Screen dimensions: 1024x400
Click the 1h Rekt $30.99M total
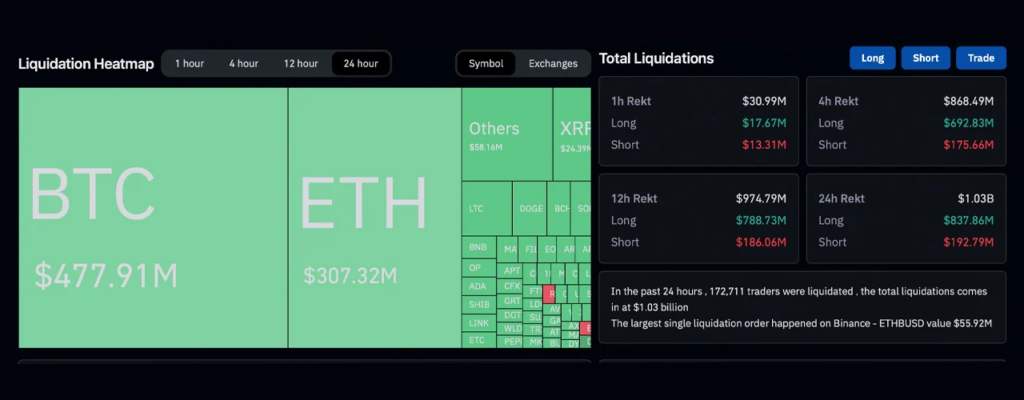[764, 101]
